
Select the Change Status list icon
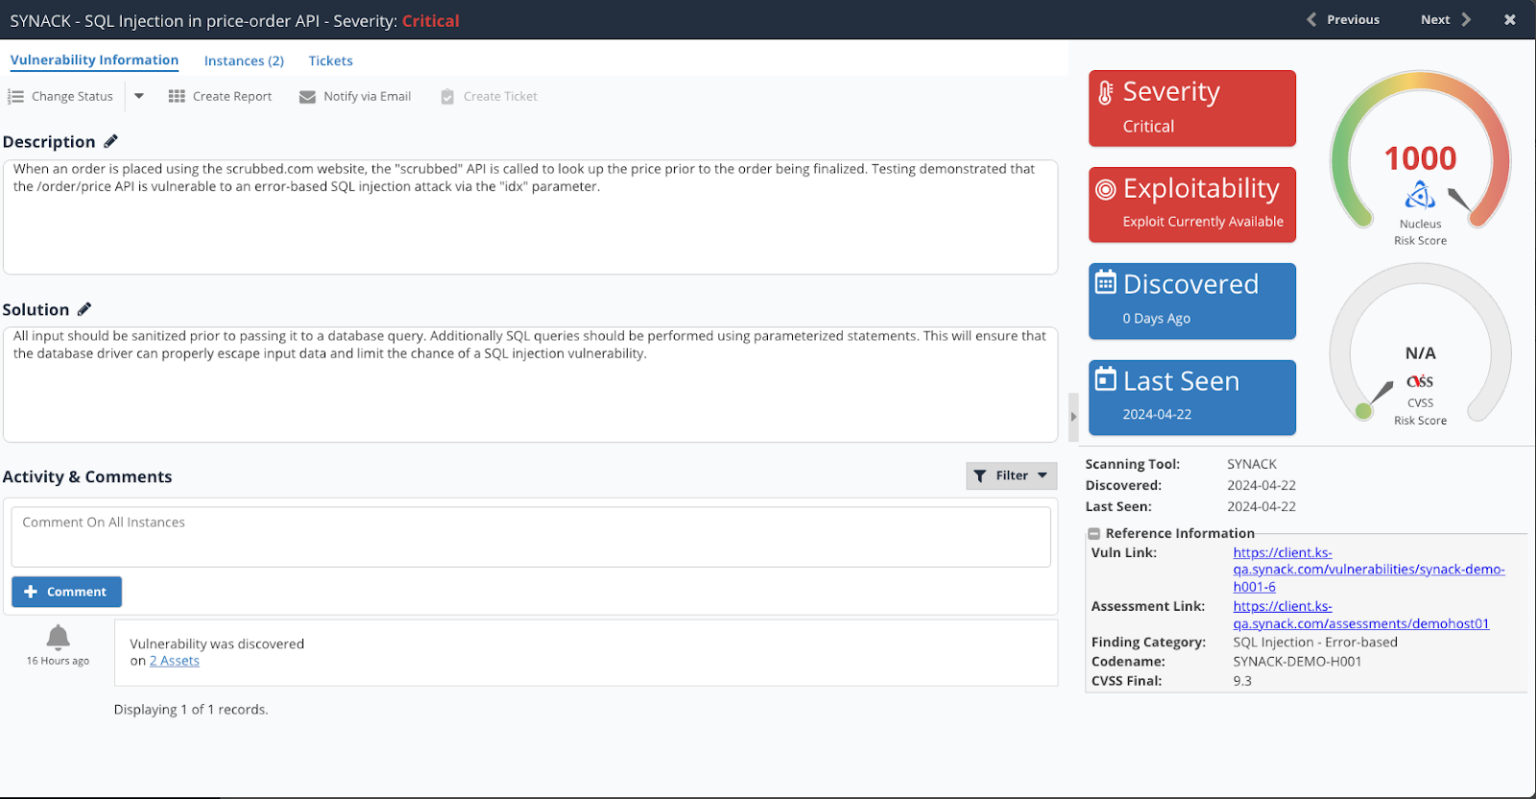[x=16, y=96]
